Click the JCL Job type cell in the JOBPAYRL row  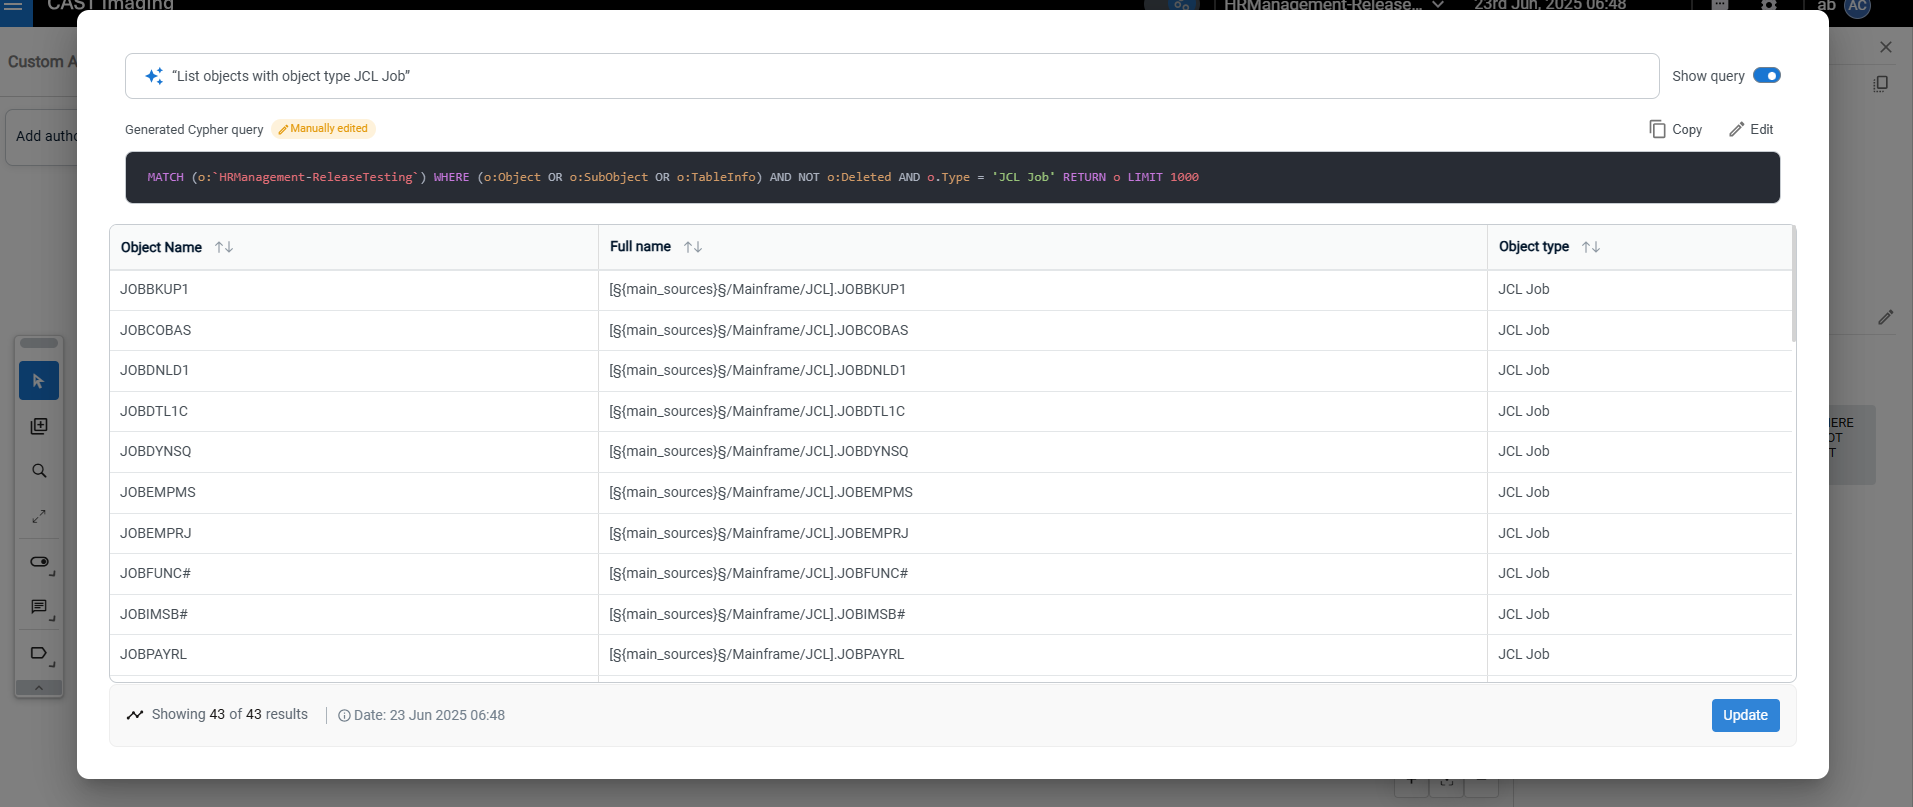[x=1640, y=655]
